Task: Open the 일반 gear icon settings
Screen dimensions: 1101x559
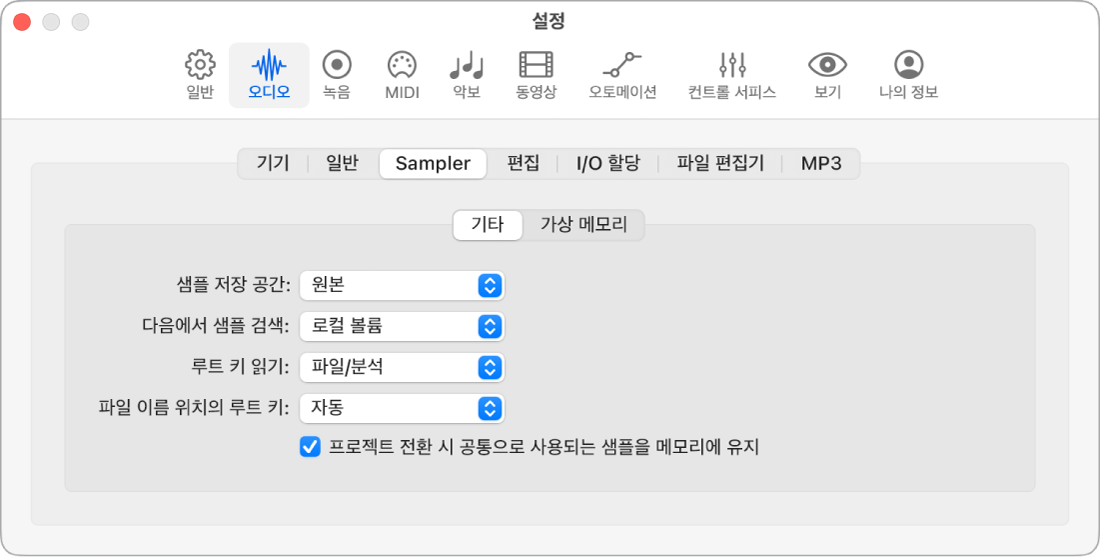Action: click(x=200, y=66)
